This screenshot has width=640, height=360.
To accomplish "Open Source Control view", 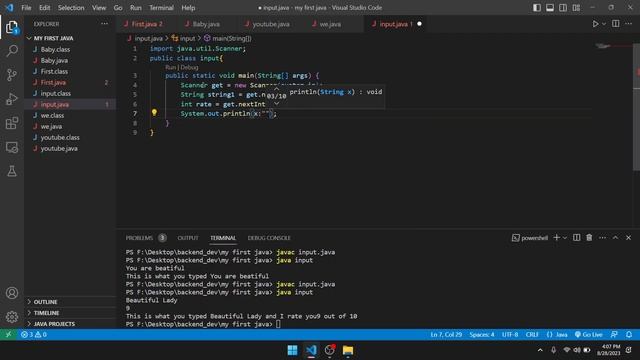I will [x=12, y=75].
